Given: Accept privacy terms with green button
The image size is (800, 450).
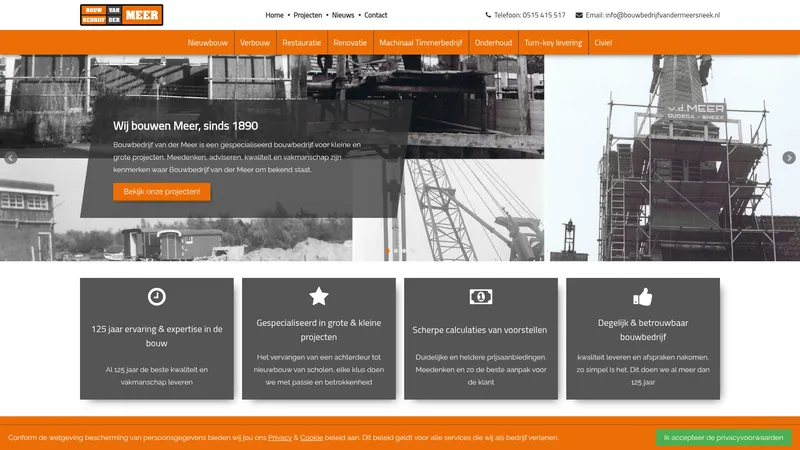Looking at the screenshot, I should click(723, 438).
